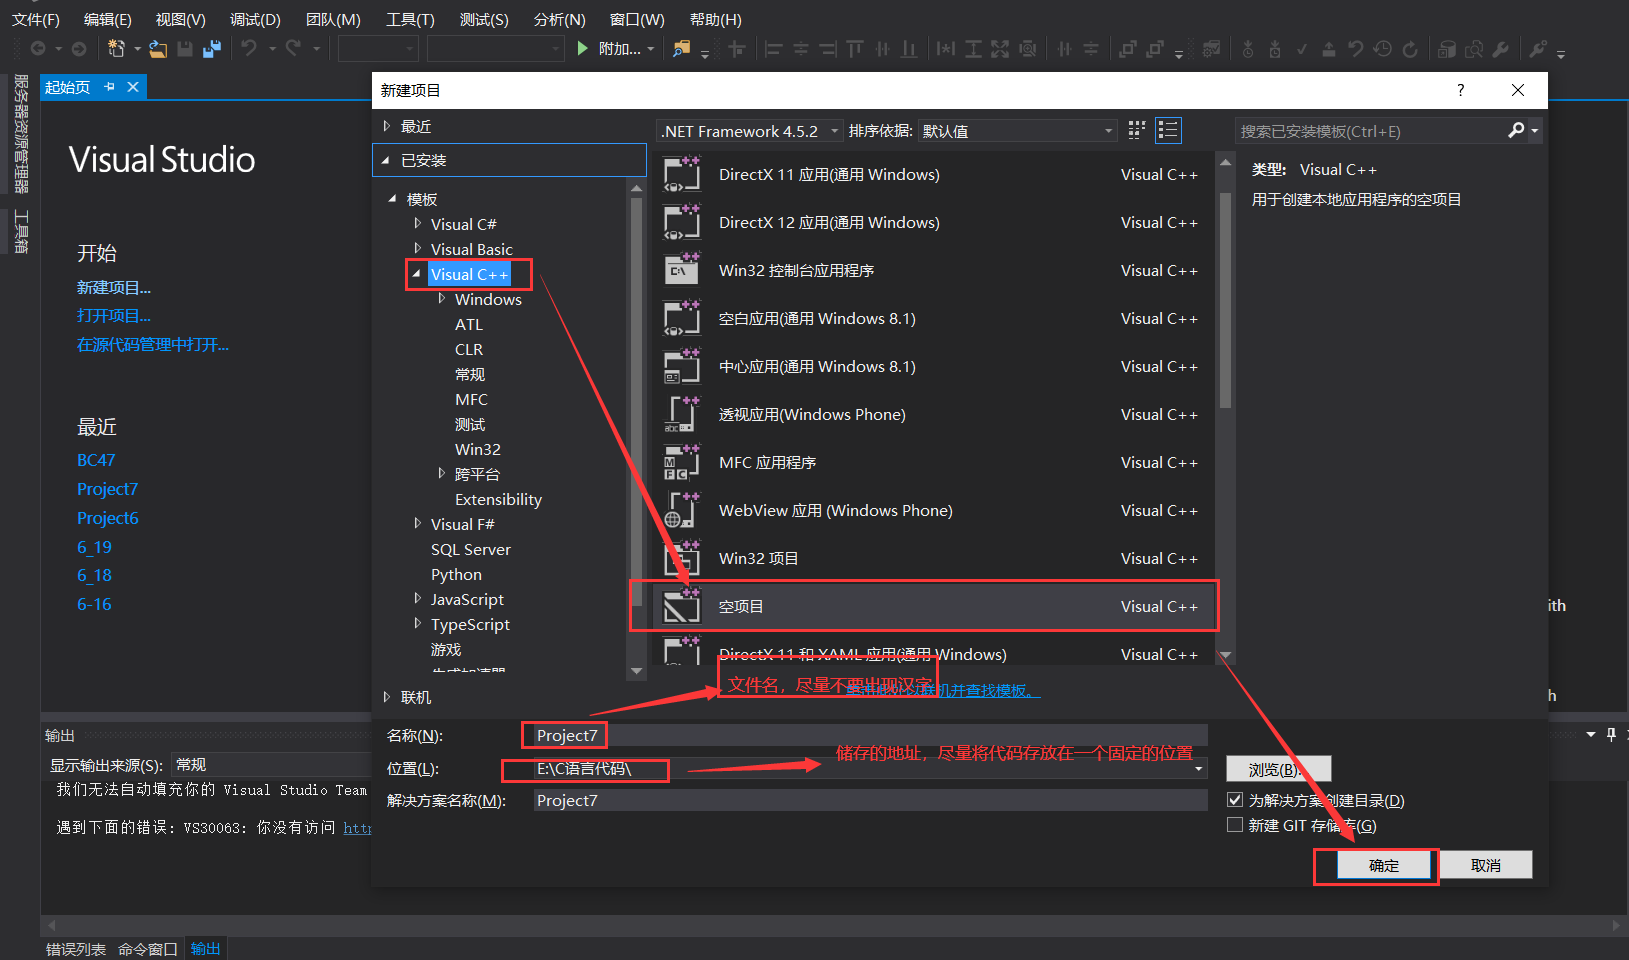Click the Redo arrow toolbar icon
Viewport: 1629px width, 960px height.
[293, 48]
